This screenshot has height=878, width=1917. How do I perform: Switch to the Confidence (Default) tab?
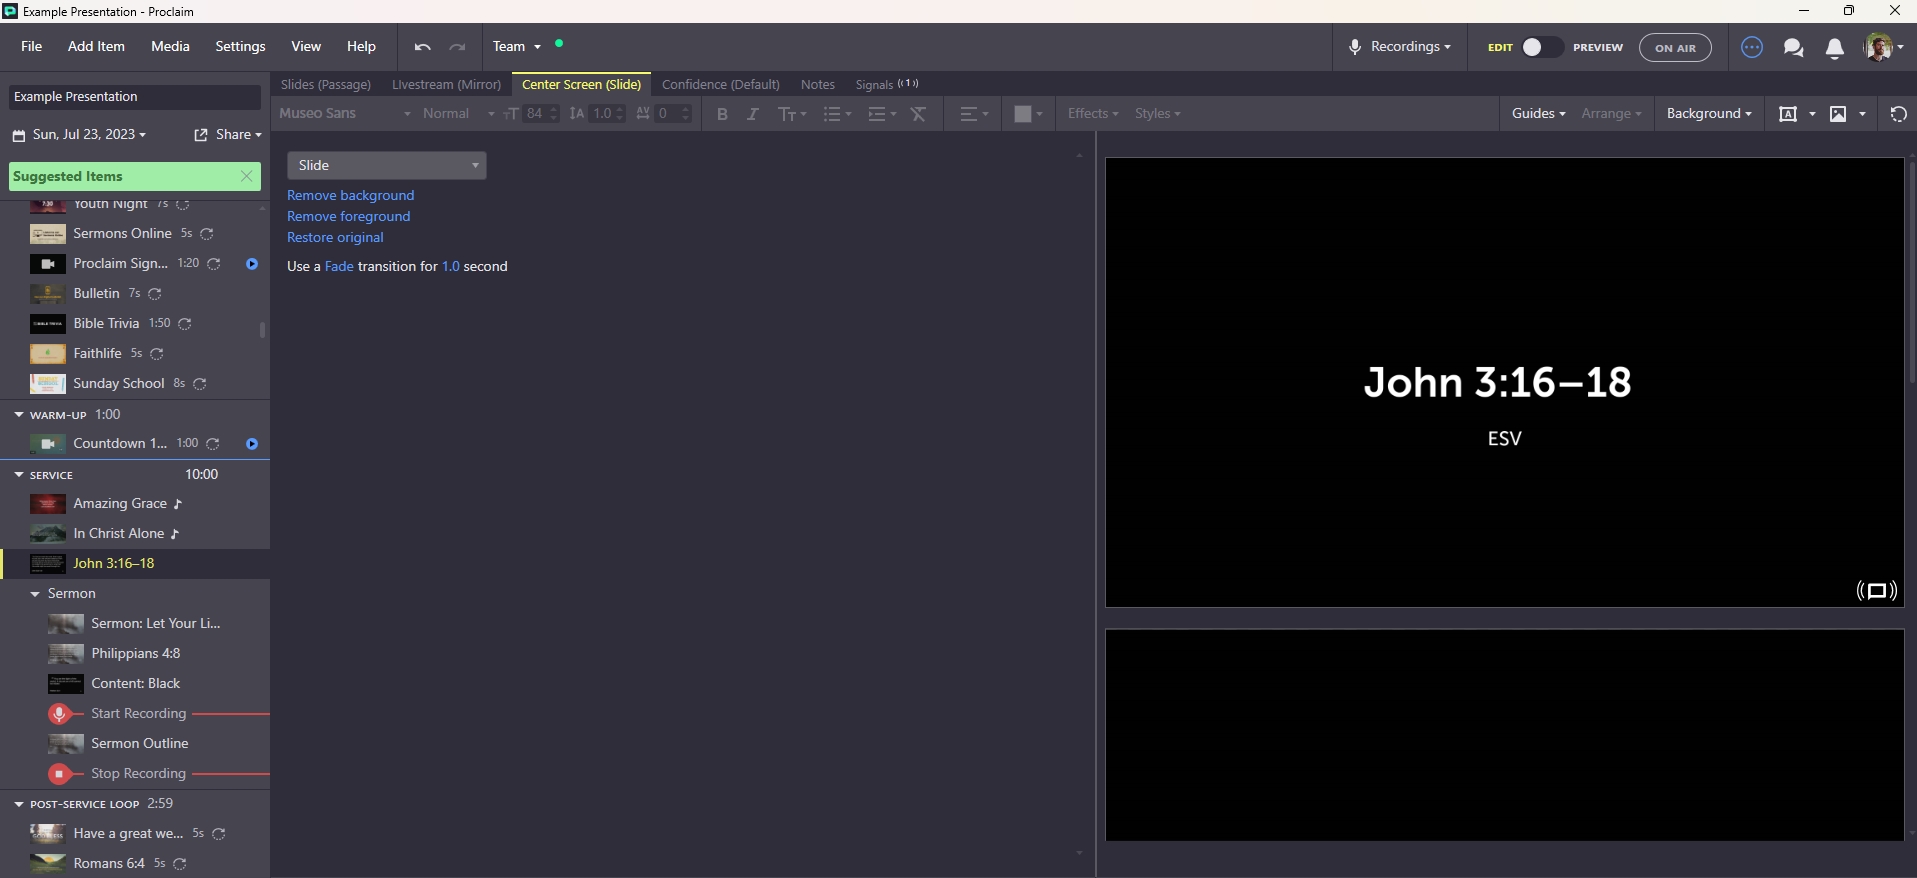tap(720, 85)
